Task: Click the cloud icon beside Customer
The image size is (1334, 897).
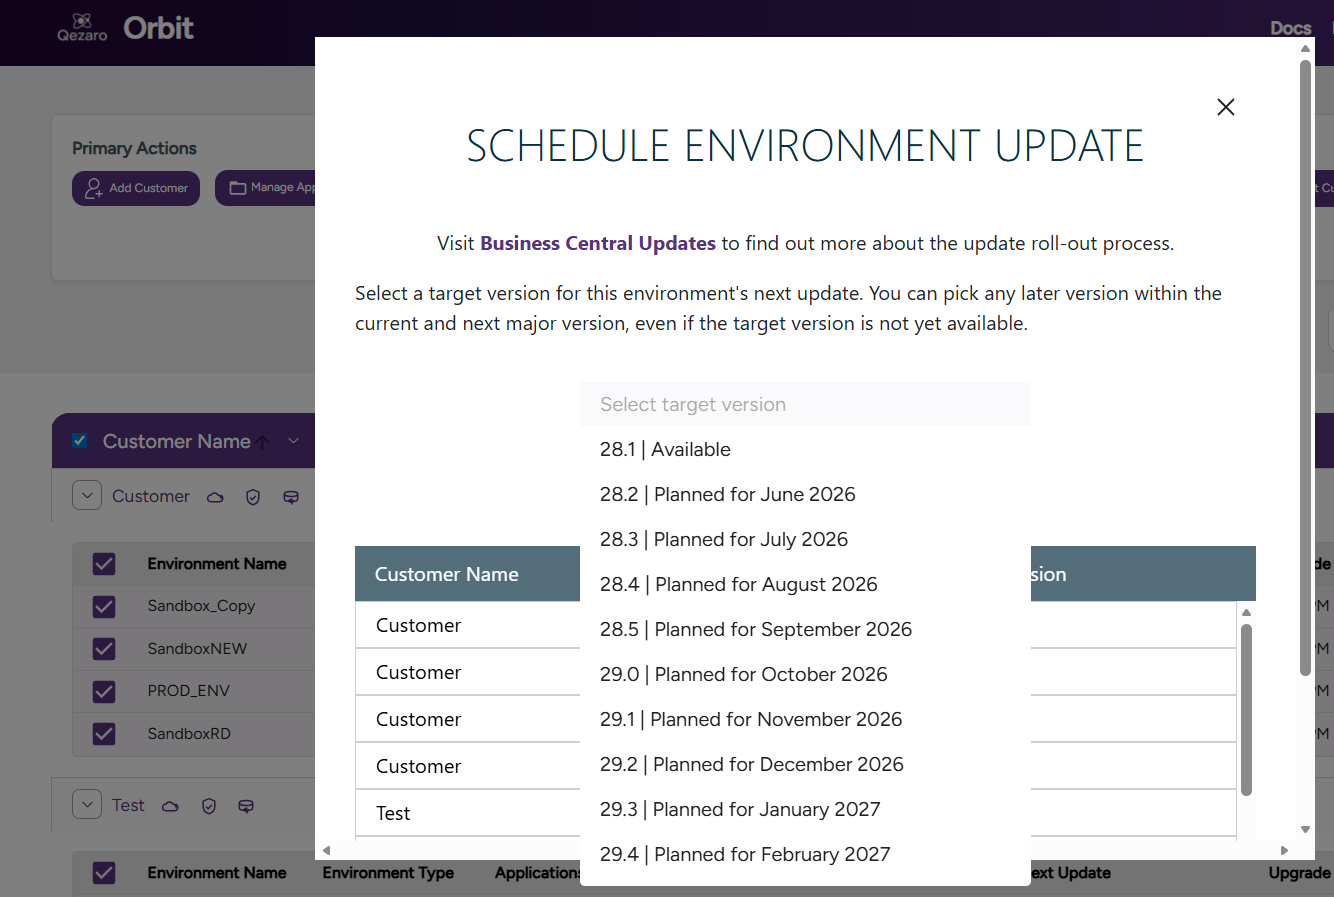Action: [215, 497]
